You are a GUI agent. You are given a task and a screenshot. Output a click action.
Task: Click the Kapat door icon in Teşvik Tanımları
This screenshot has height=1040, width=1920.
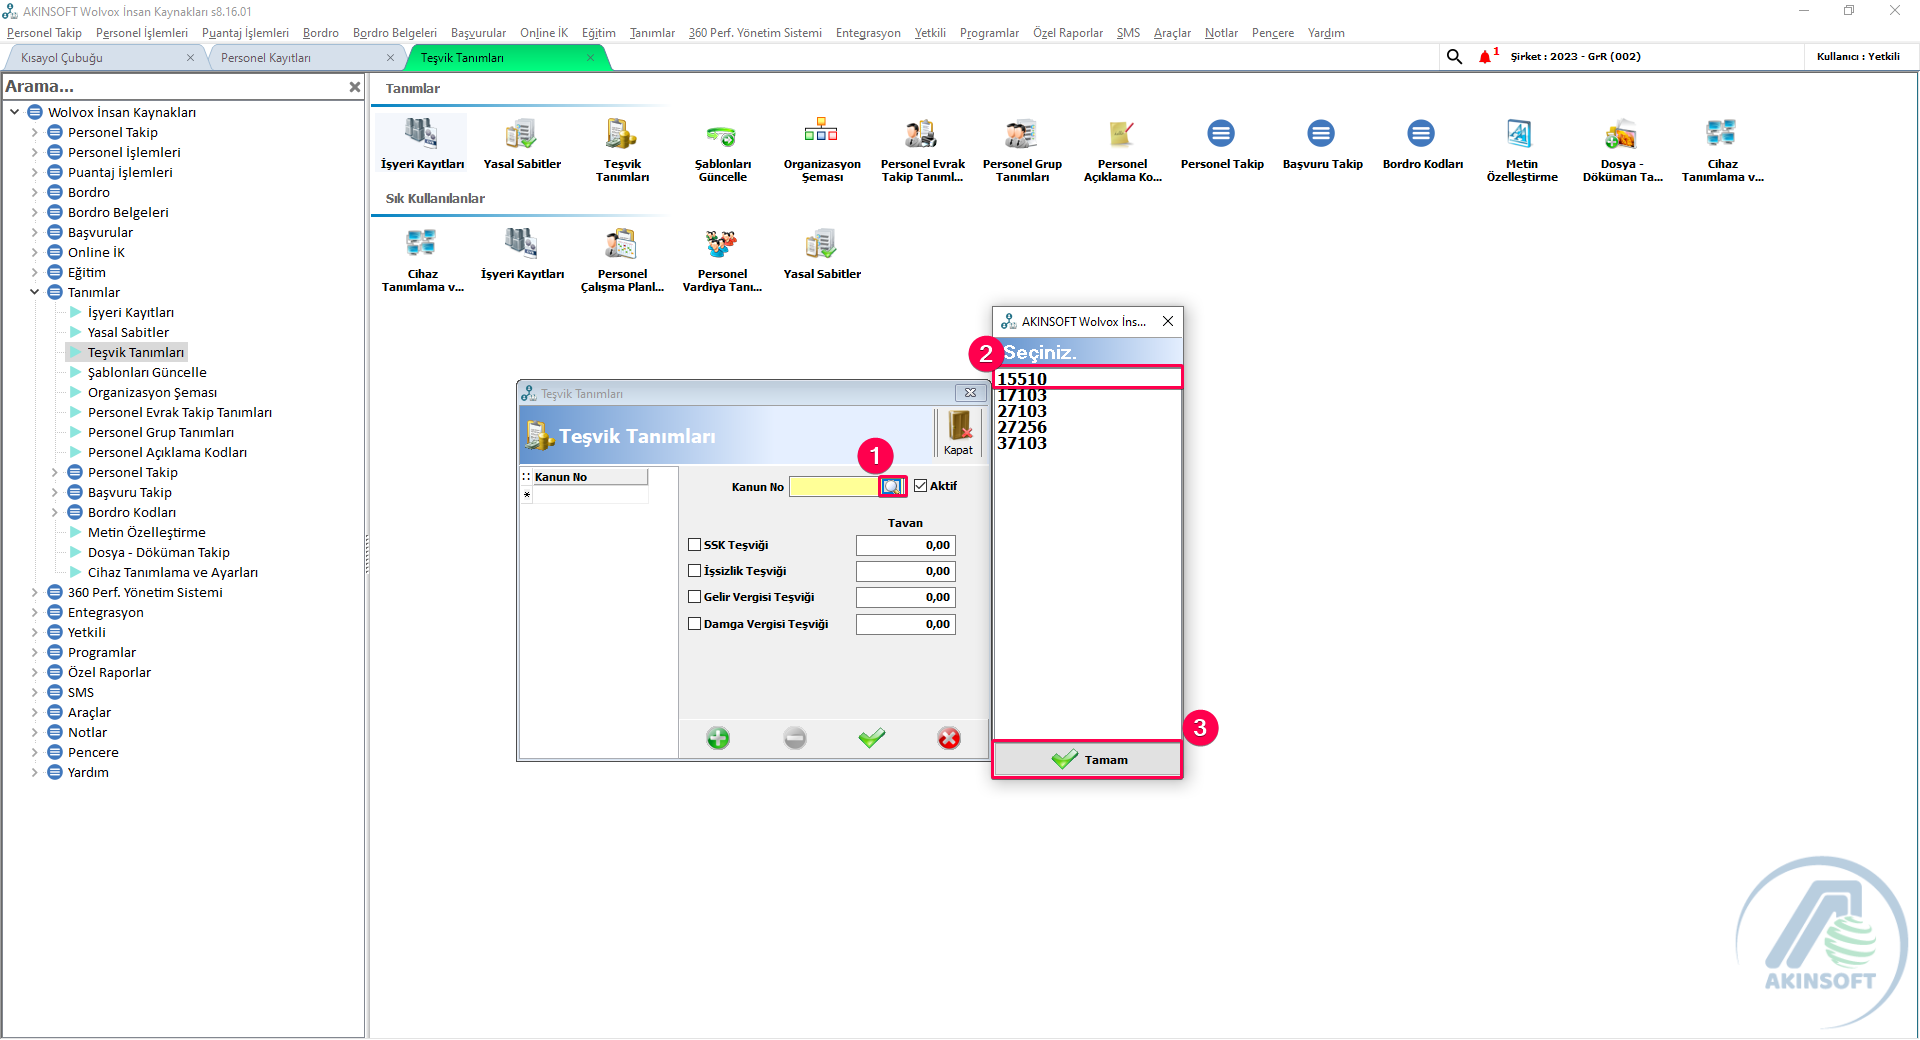pyautogui.click(x=959, y=433)
